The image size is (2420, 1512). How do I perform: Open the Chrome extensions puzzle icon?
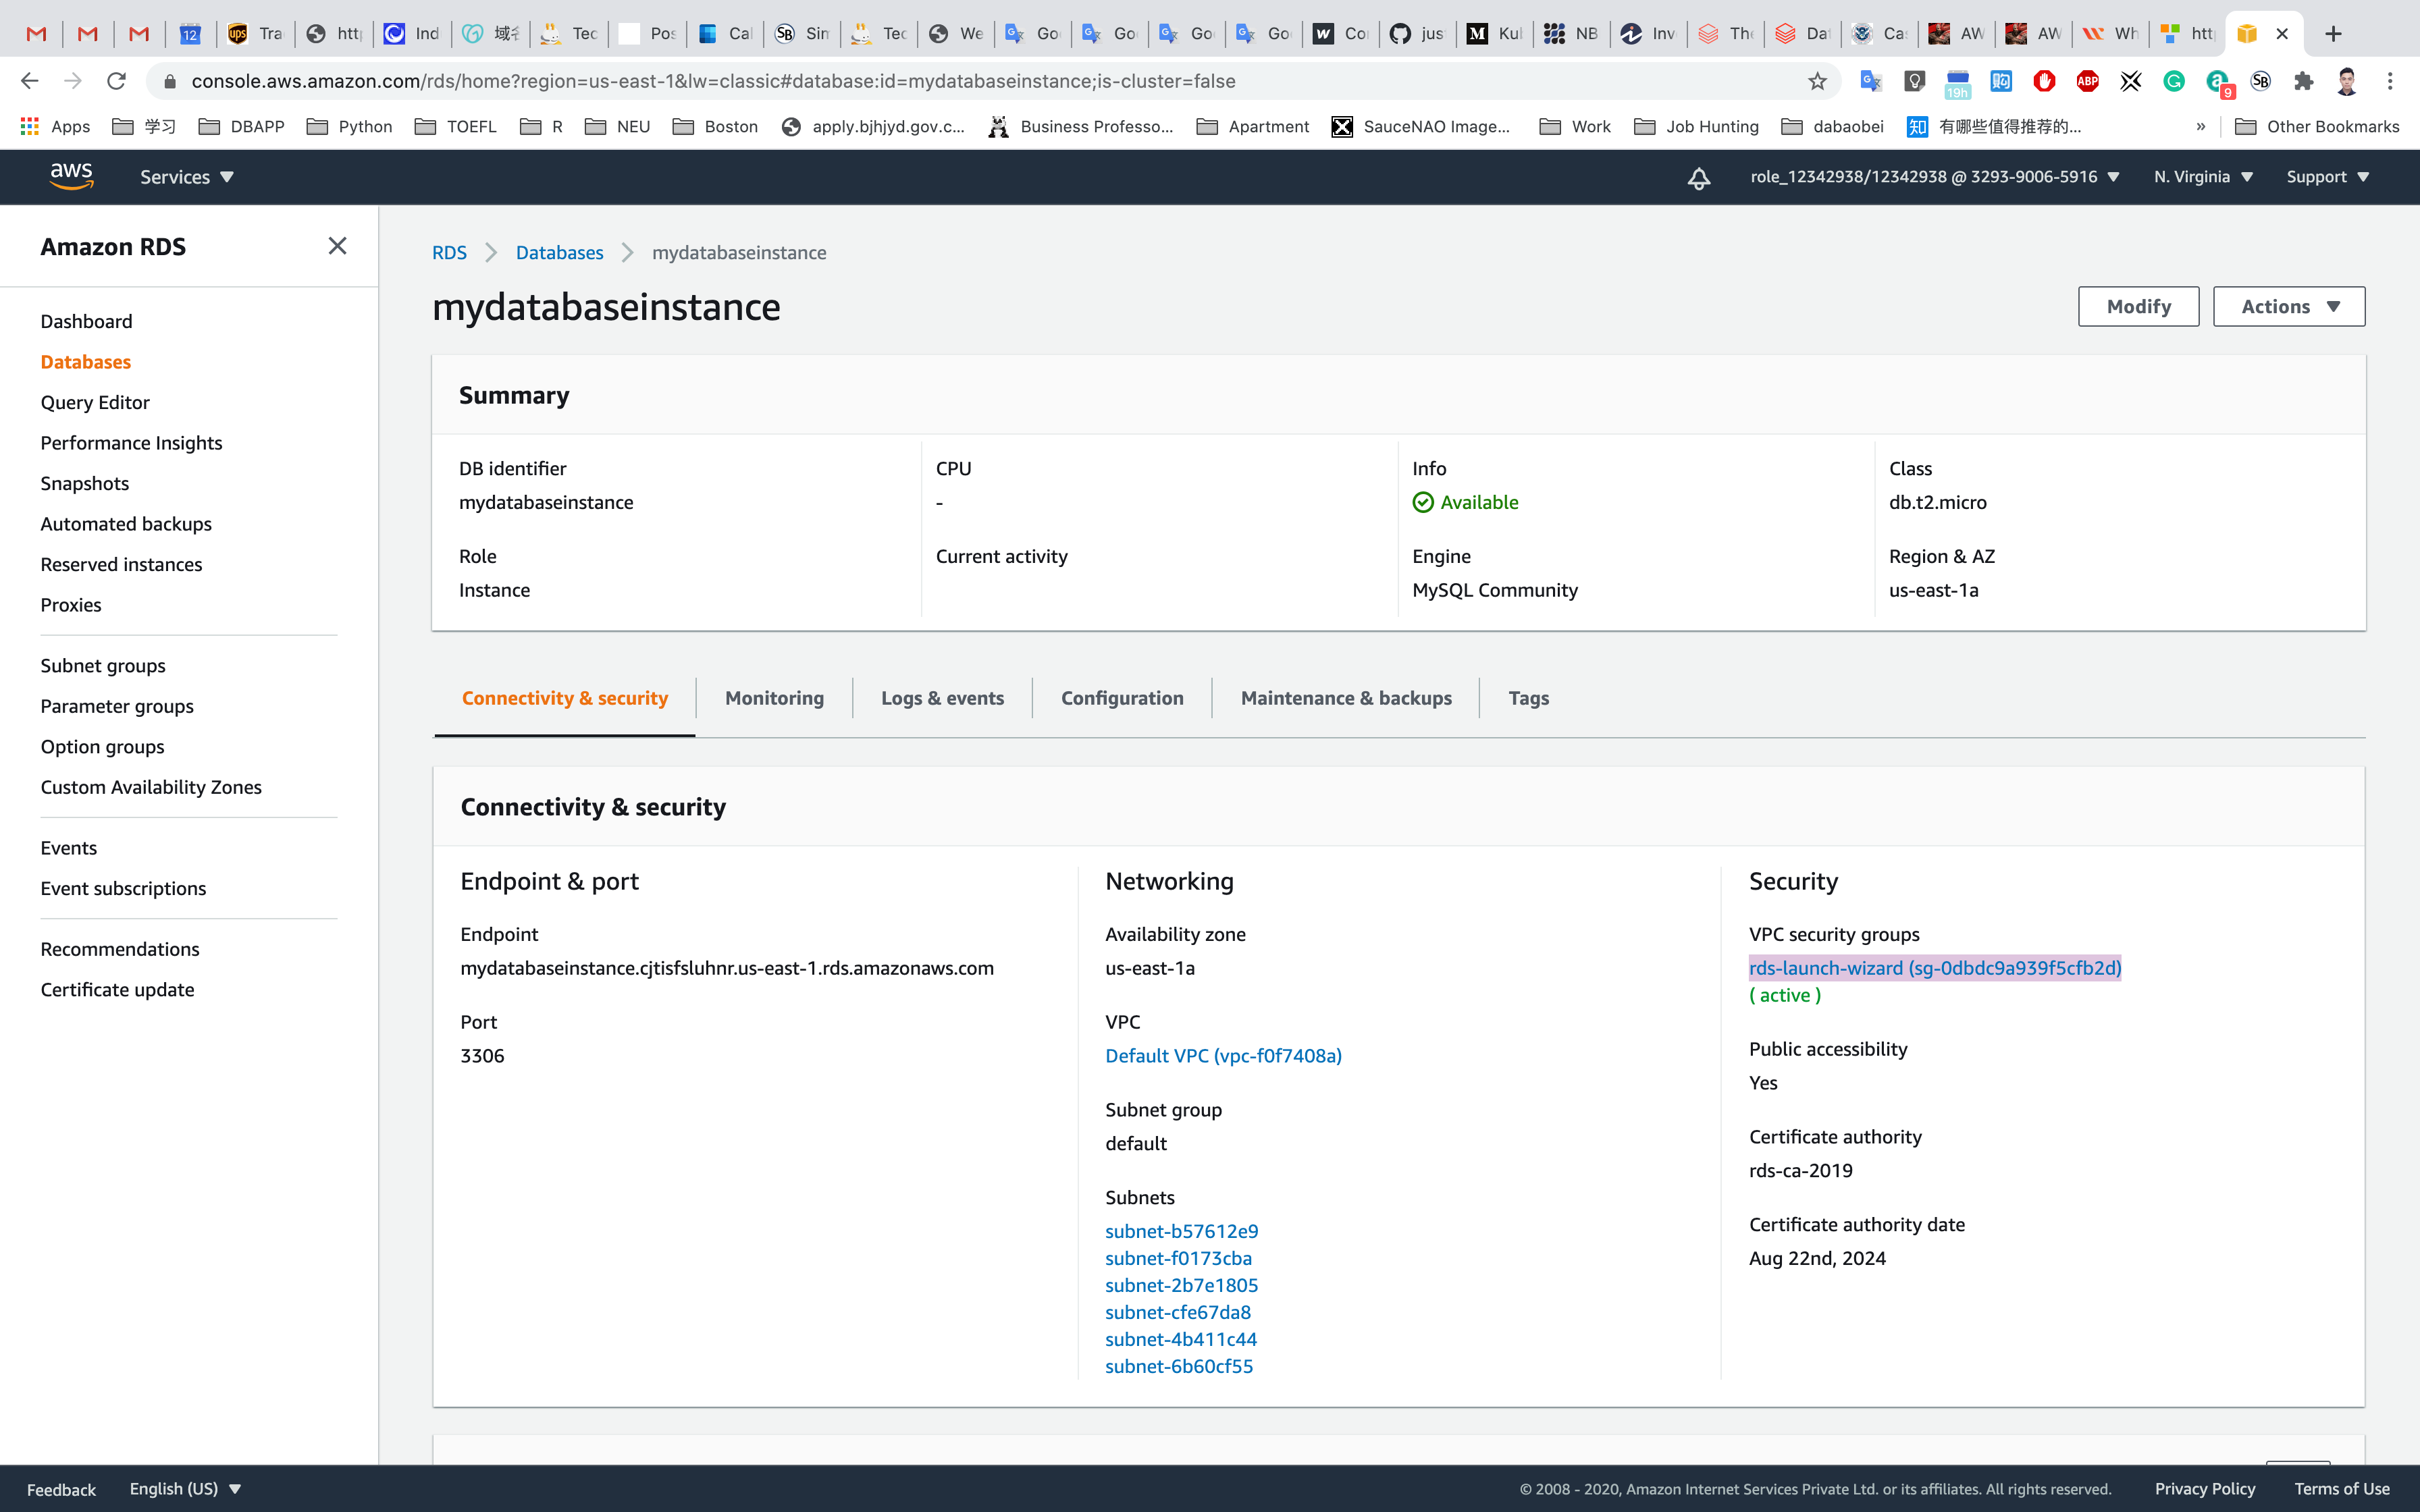2304,81
